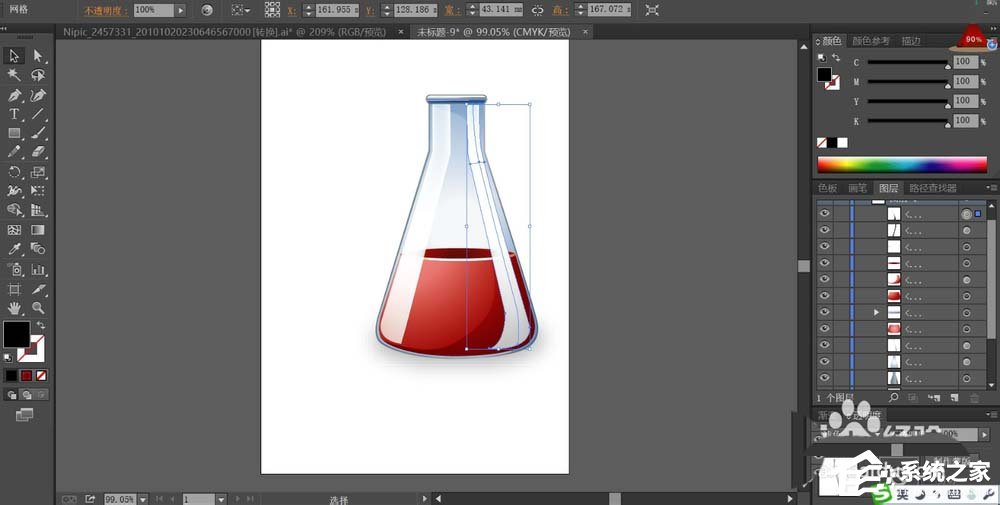
Task: Open the 画笔 panel tab
Action: click(858, 188)
